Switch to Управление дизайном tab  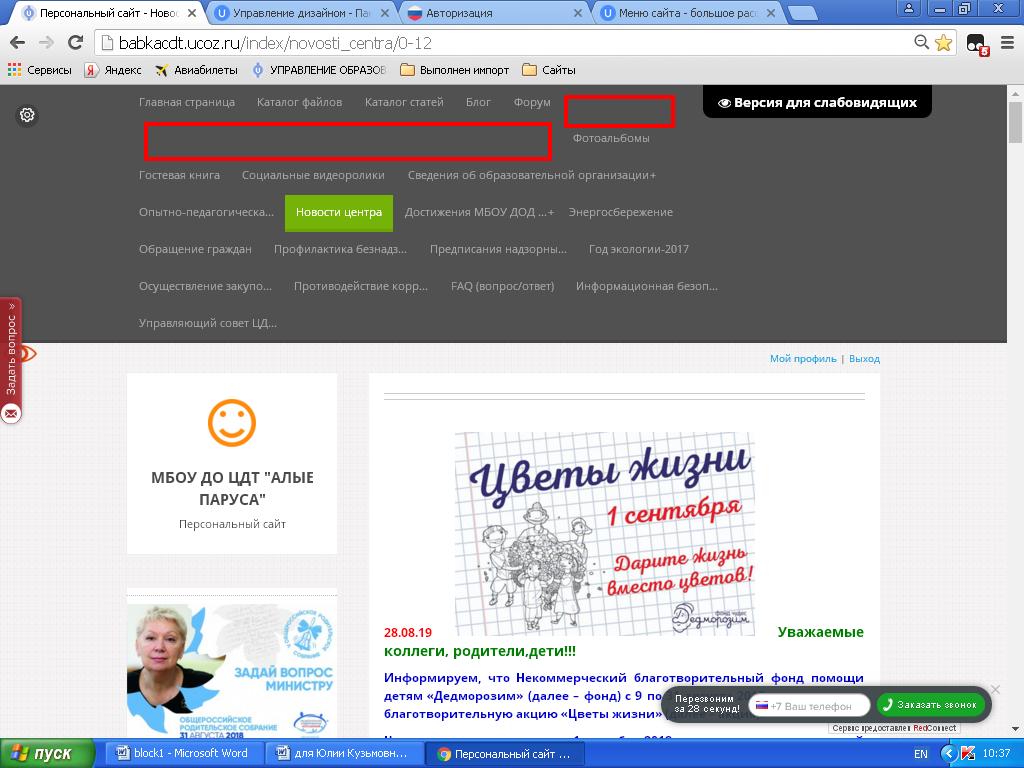301,13
